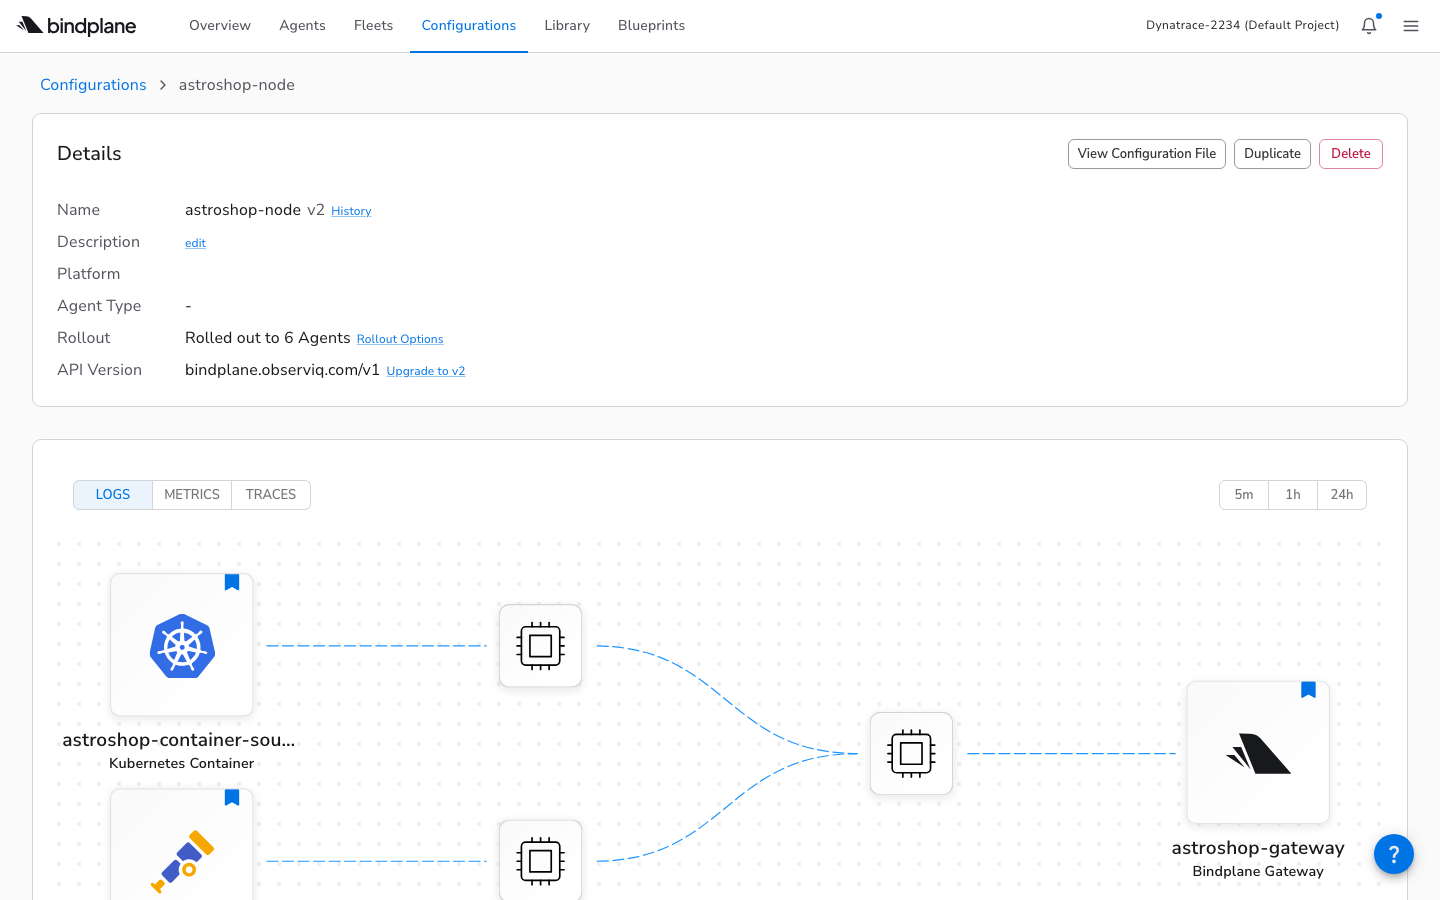Select the Kubernetes Container source node
1440x900 pixels.
click(182, 645)
